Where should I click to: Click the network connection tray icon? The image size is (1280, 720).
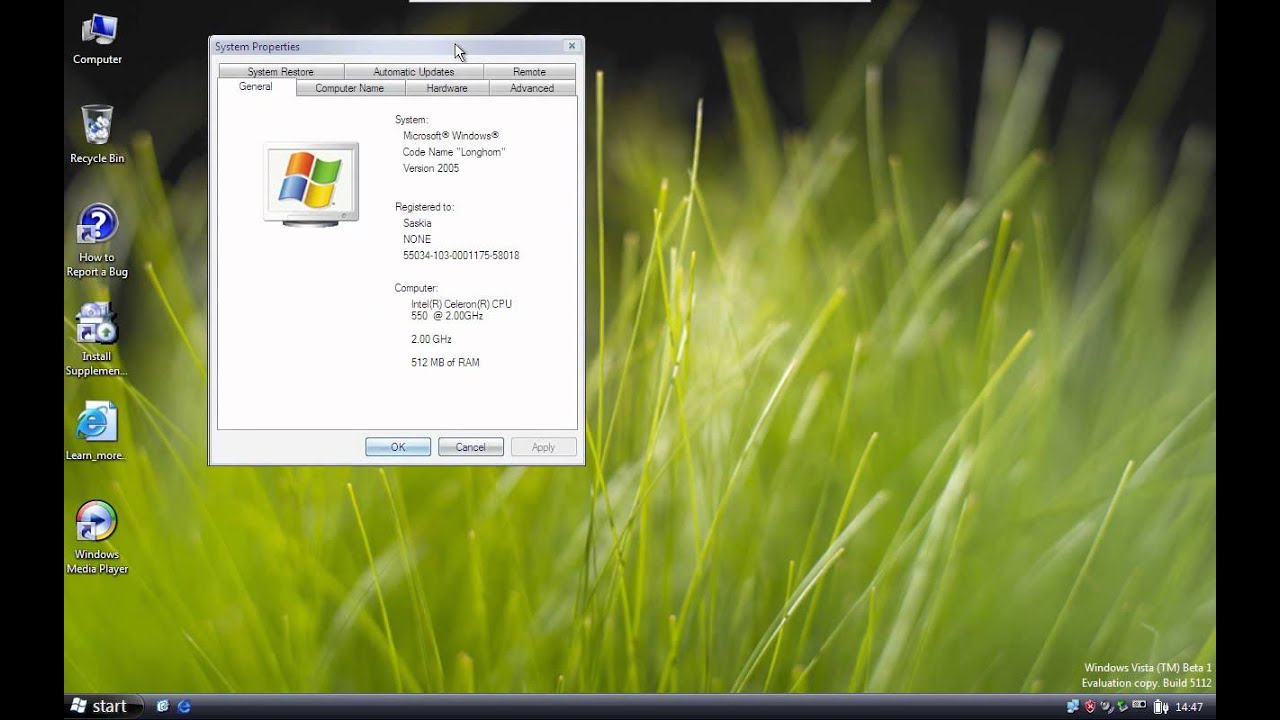(1073, 706)
